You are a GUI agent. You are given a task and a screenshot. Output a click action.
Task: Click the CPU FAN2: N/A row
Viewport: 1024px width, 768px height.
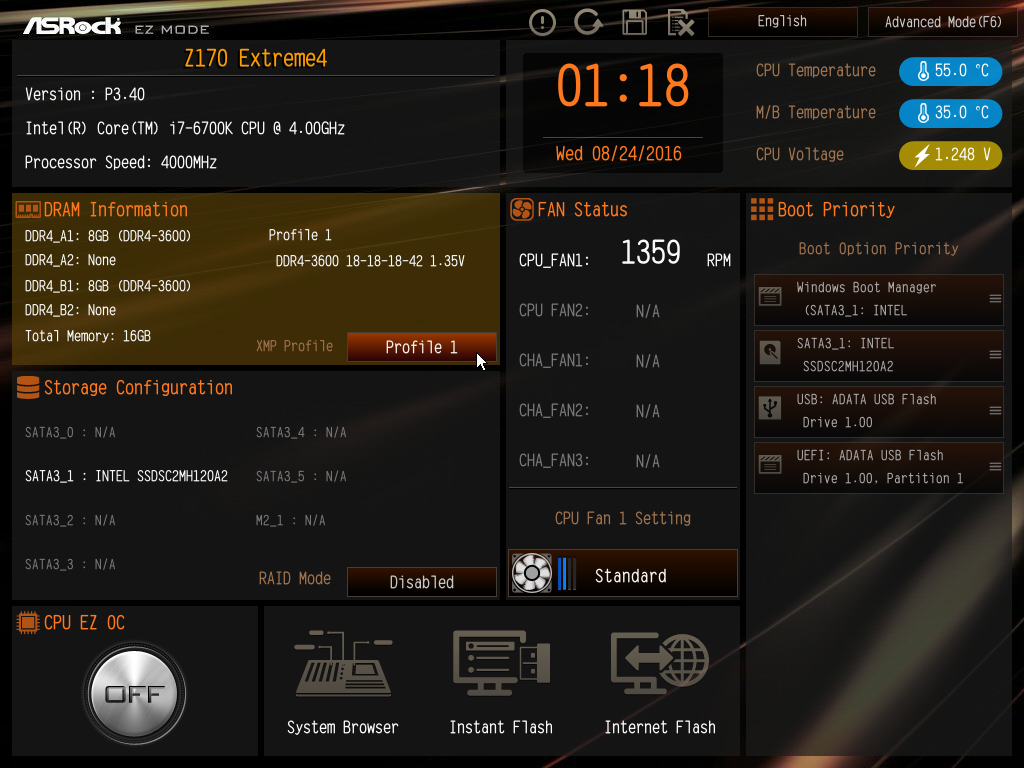(589, 311)
